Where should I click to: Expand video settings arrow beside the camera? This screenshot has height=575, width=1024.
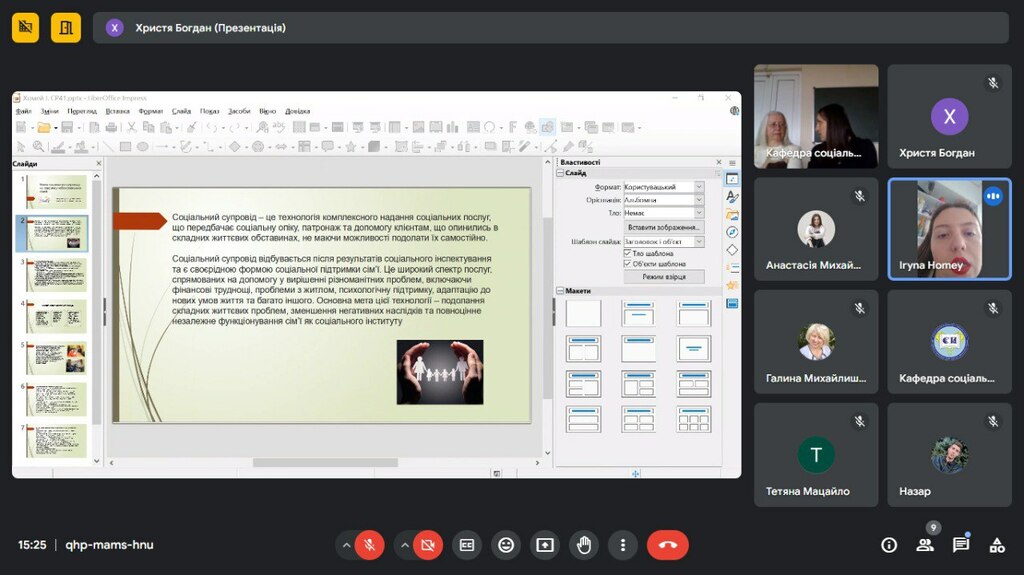tap(405, 545)
